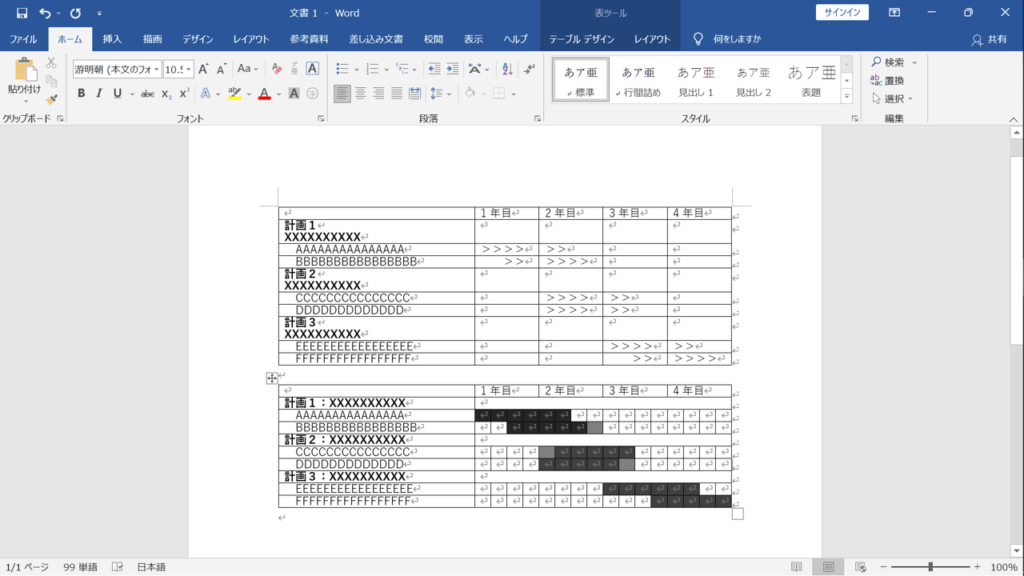Click the increase indent icon

(455, 69)
